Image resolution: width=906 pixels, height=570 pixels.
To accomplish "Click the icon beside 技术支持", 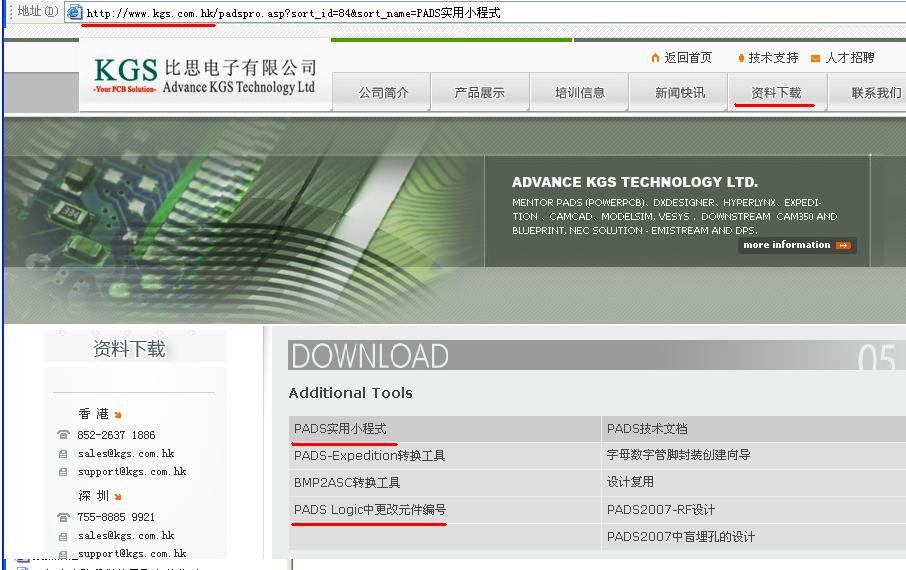I will pos(741,58).
